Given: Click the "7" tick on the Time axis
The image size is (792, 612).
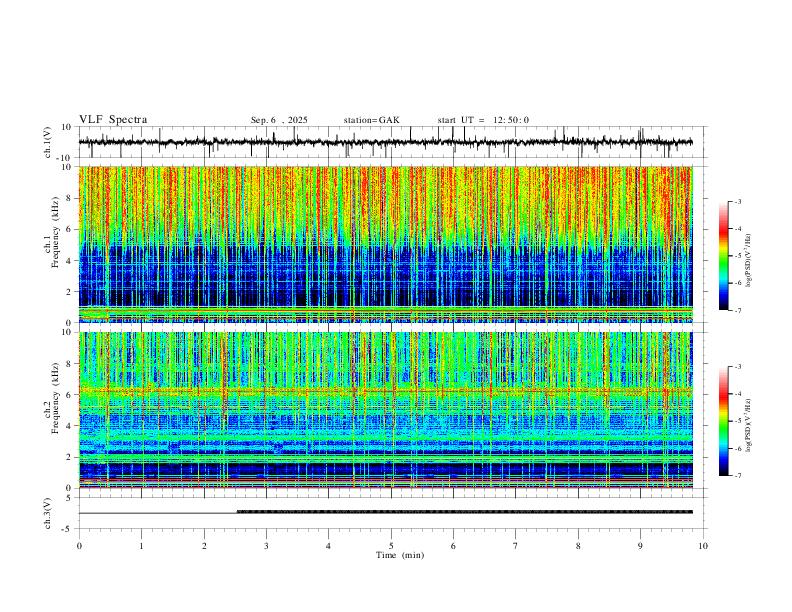Looking at the screenshot, I should (516, 546).
